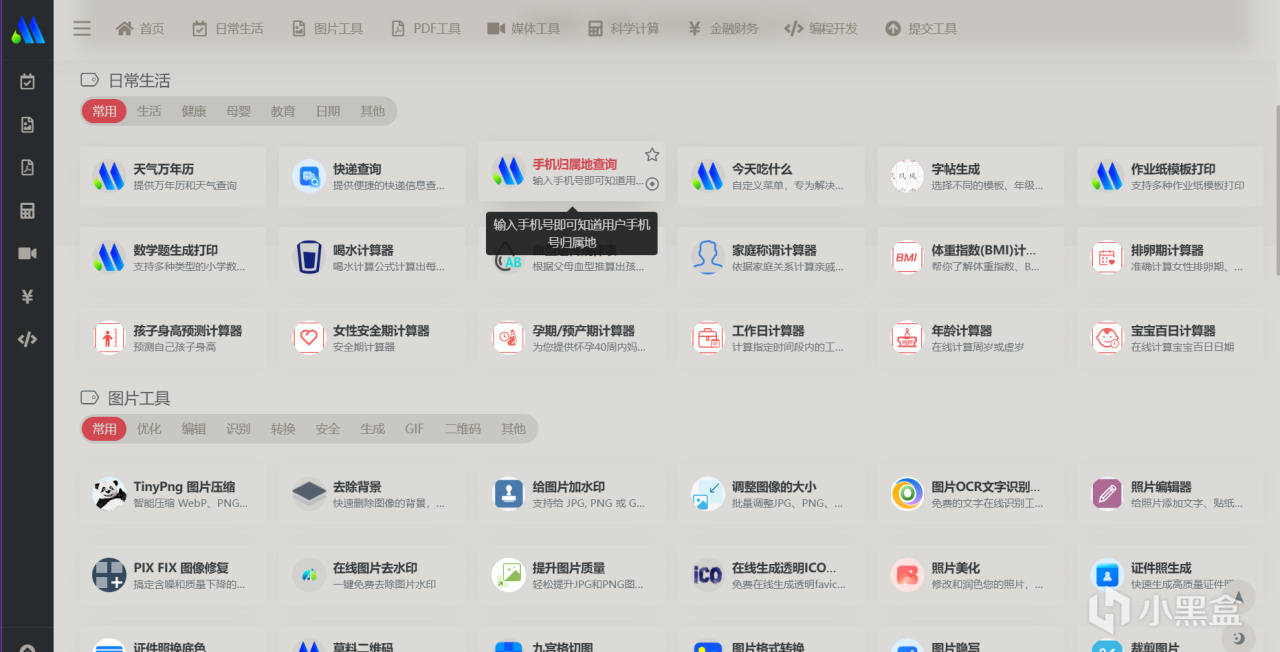1280x652 pixels.
Task: Select the image tools icon in left sidebar
Action: pyautogui.click(x=27, y=124)
